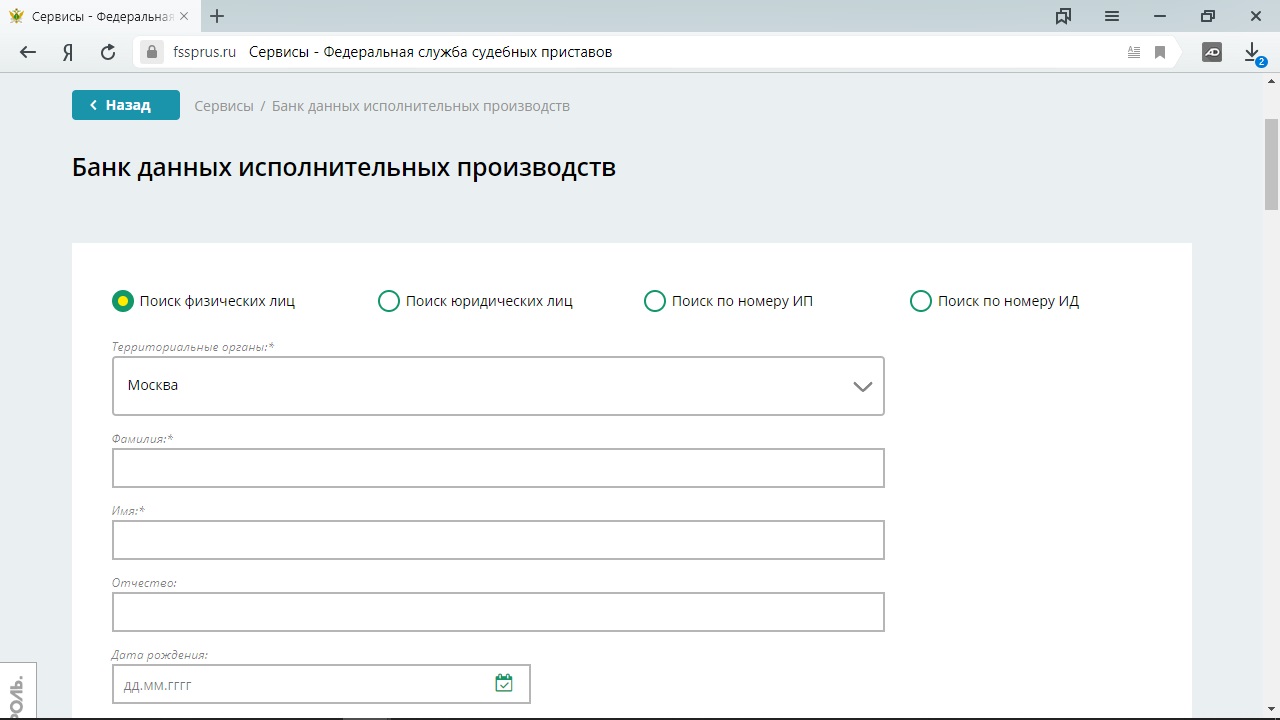Viewport: 1280px width, 720px height.
Task: Restore down the browser window
Action: 1208,16
